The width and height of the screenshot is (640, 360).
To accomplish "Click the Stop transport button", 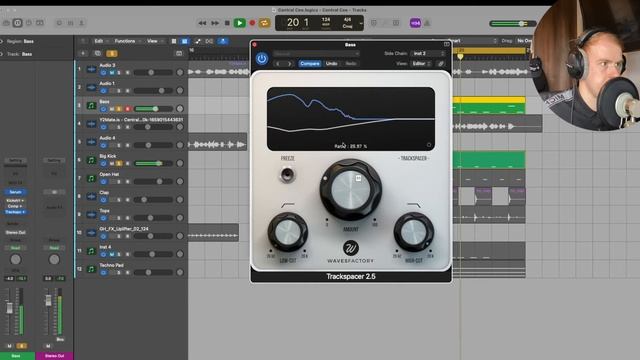I will [227, 23].
